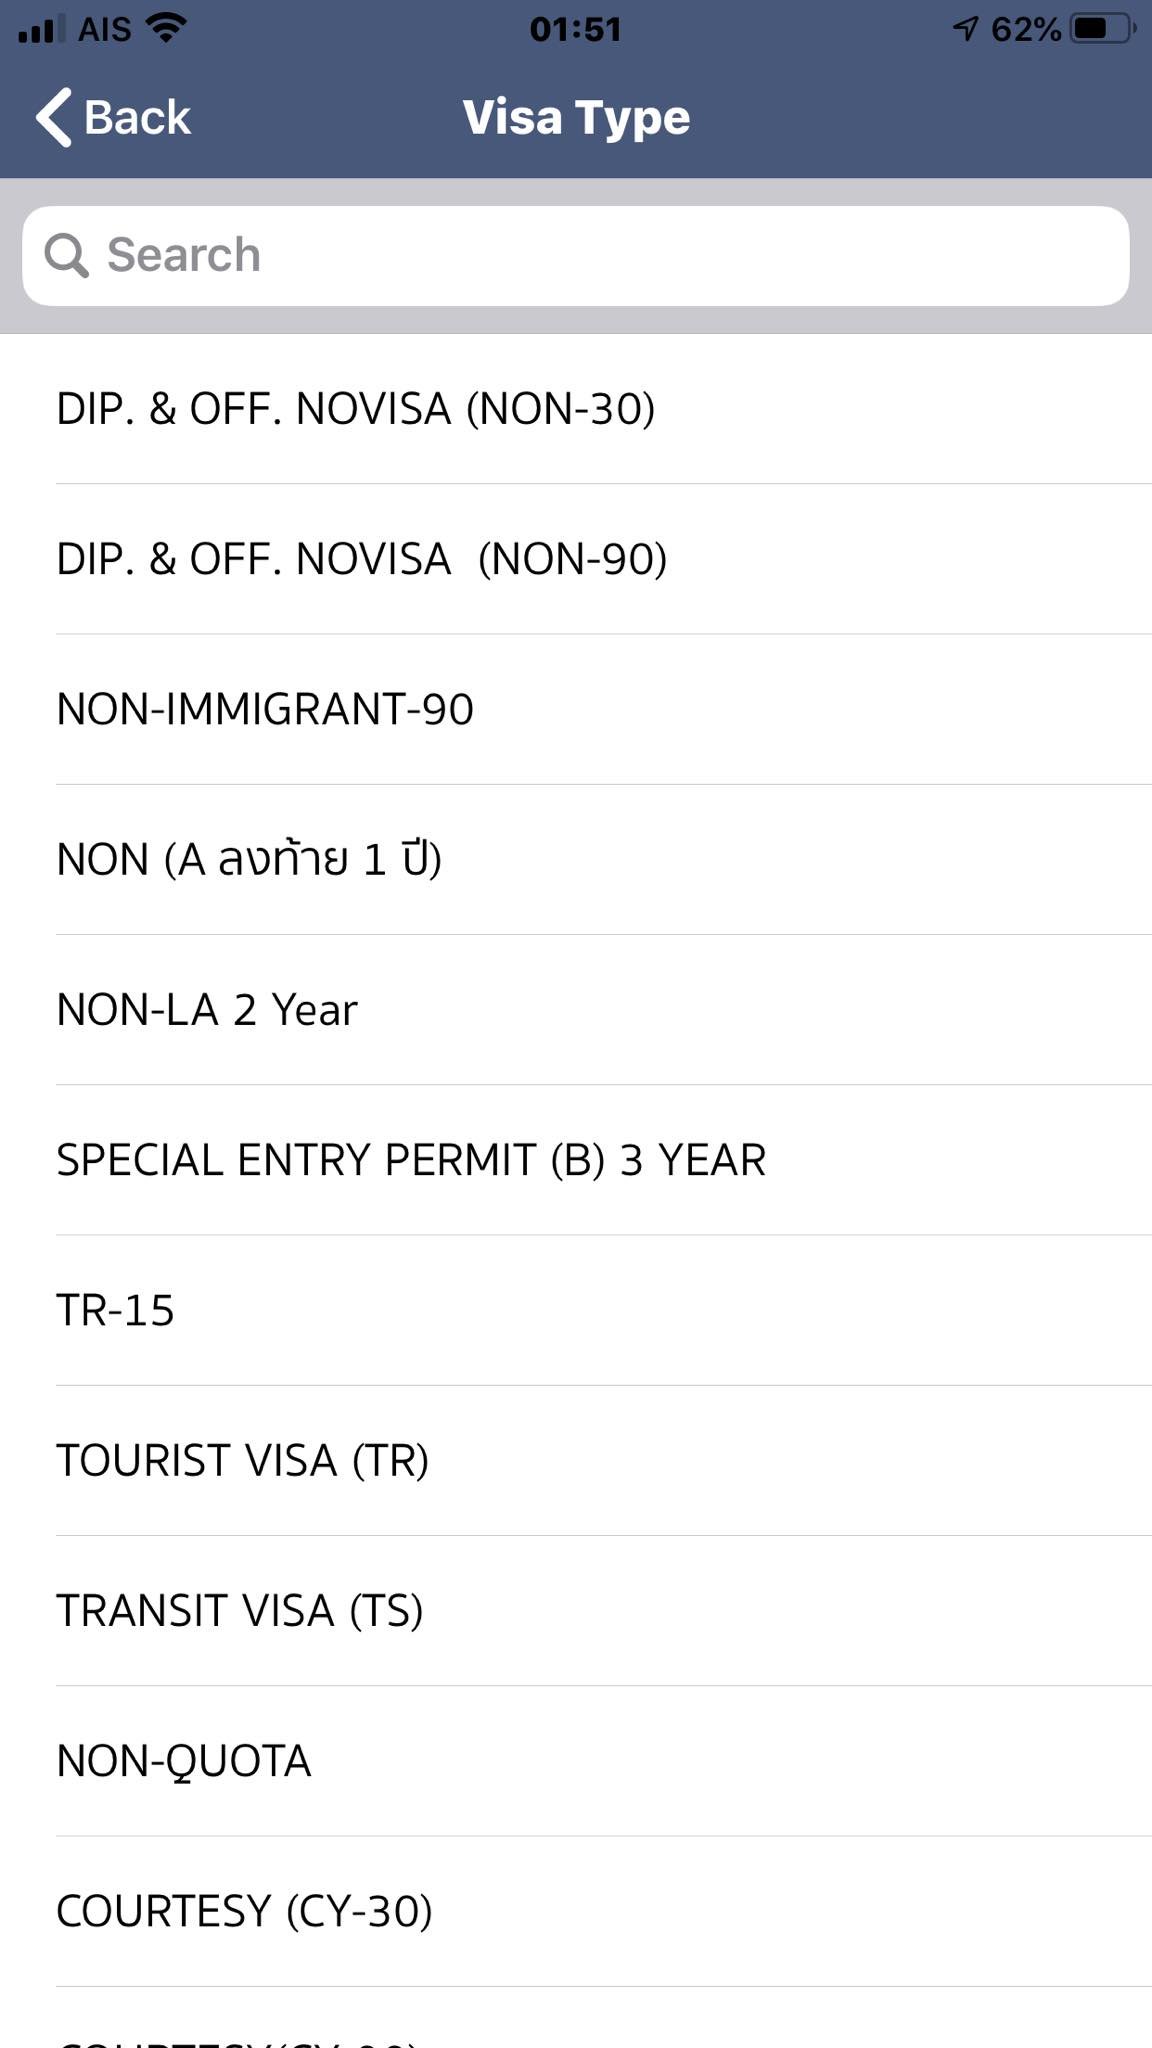The image size is (1152, 2048).
Task: Tap the cellular signal bars icon
Action: pyautogui.click(x=42, y=29)
